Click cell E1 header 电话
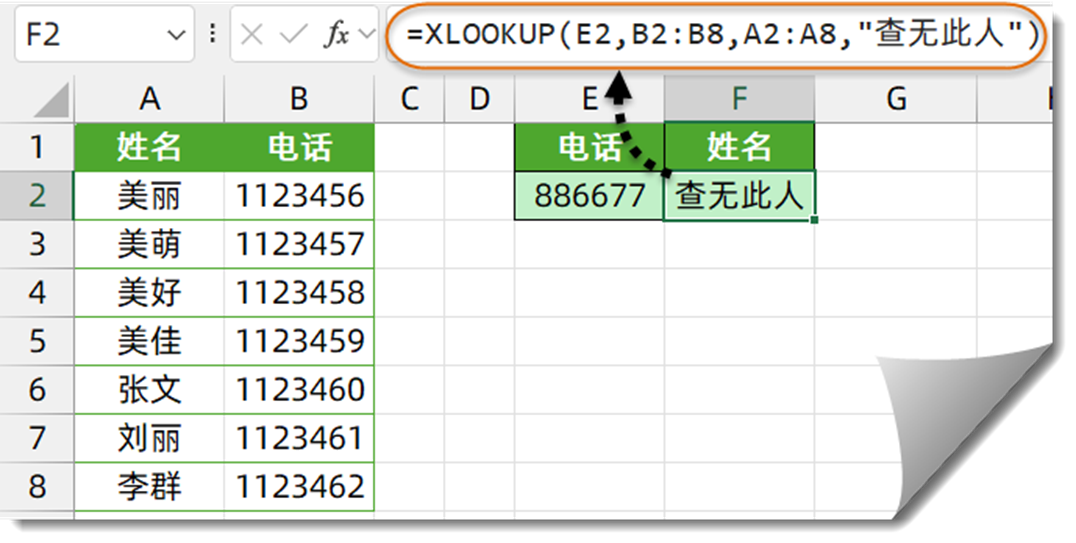 pyautogui.click(x=589, y=147)
